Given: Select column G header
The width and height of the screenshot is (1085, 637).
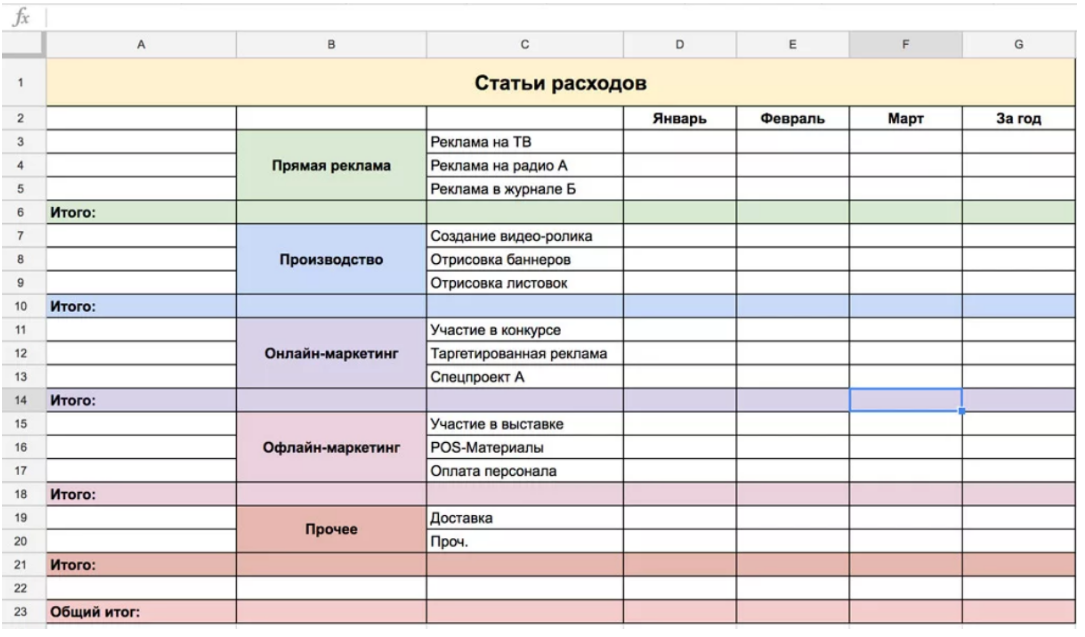Looking at the screenshot, I should 1019,44.
